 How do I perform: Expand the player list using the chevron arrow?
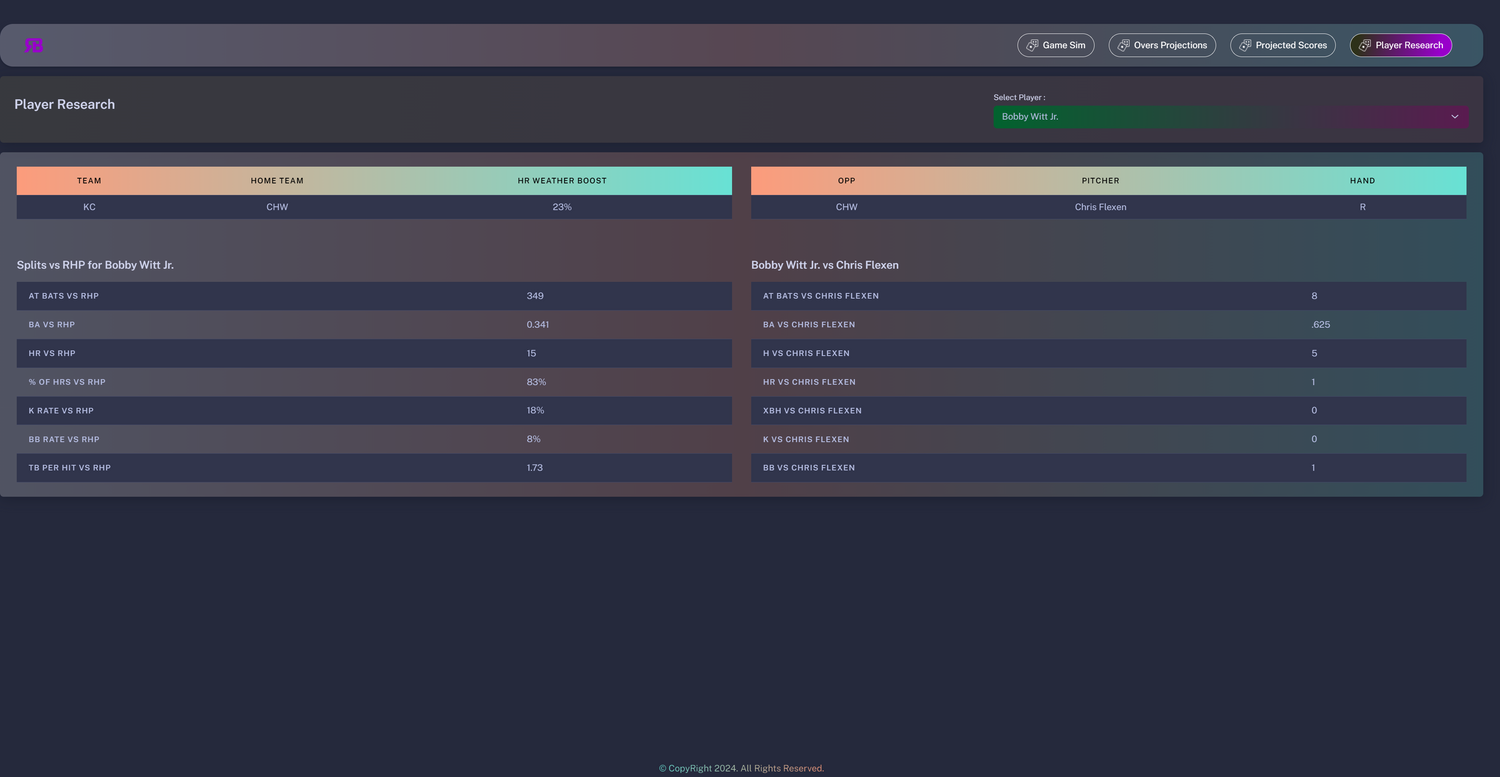(1454, 117)
